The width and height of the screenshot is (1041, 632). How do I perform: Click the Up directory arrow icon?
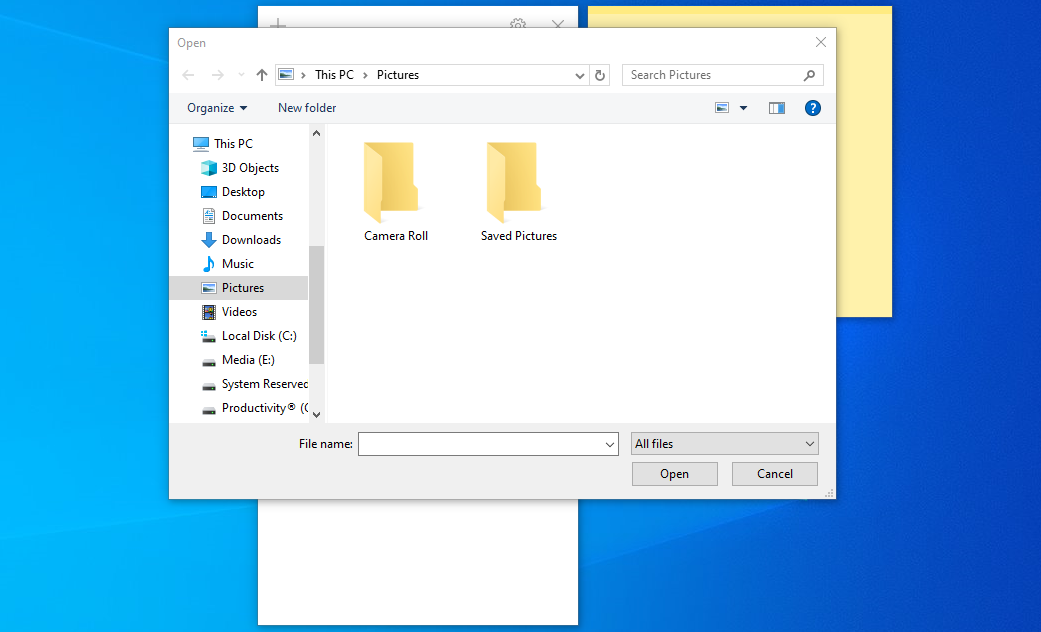point(262,75)
